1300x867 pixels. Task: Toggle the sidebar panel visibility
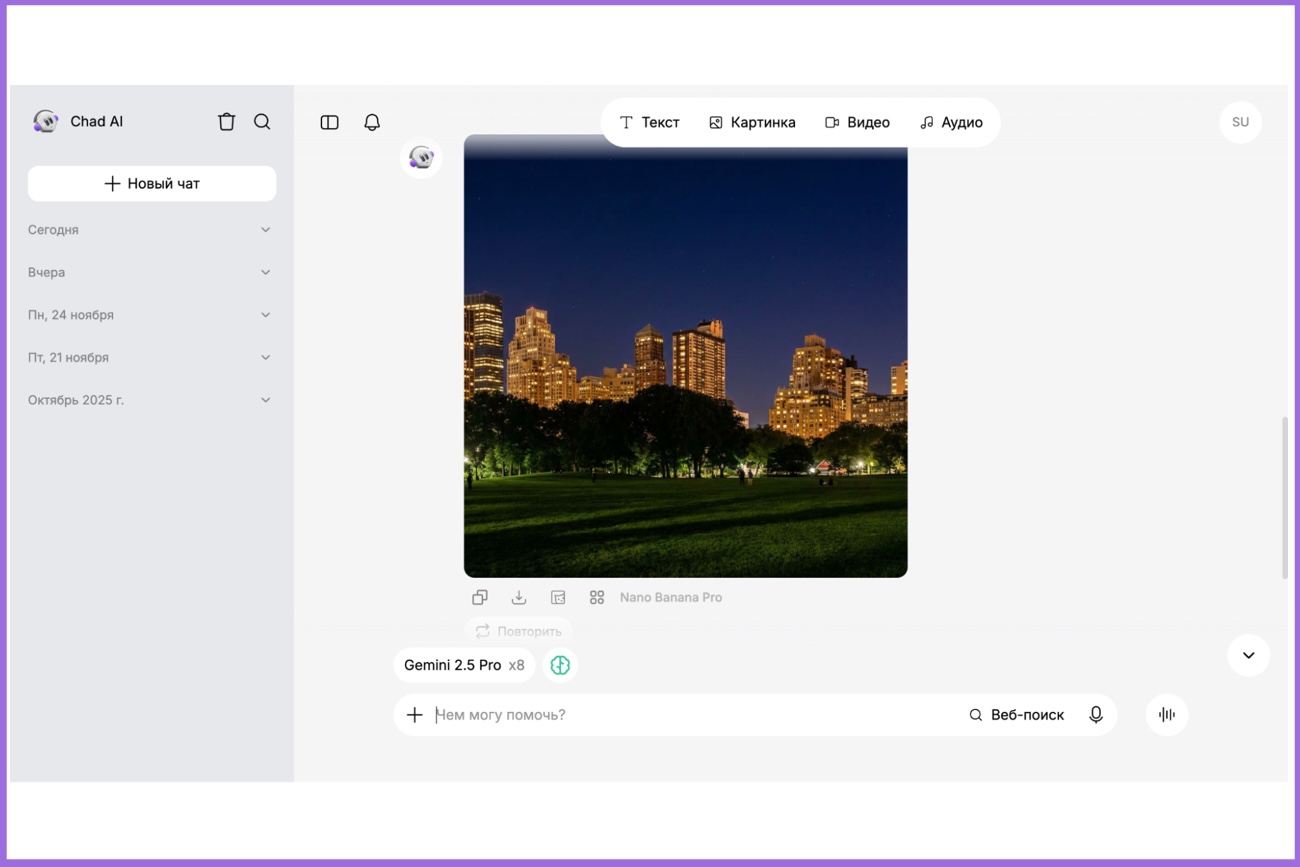point(329,122)
